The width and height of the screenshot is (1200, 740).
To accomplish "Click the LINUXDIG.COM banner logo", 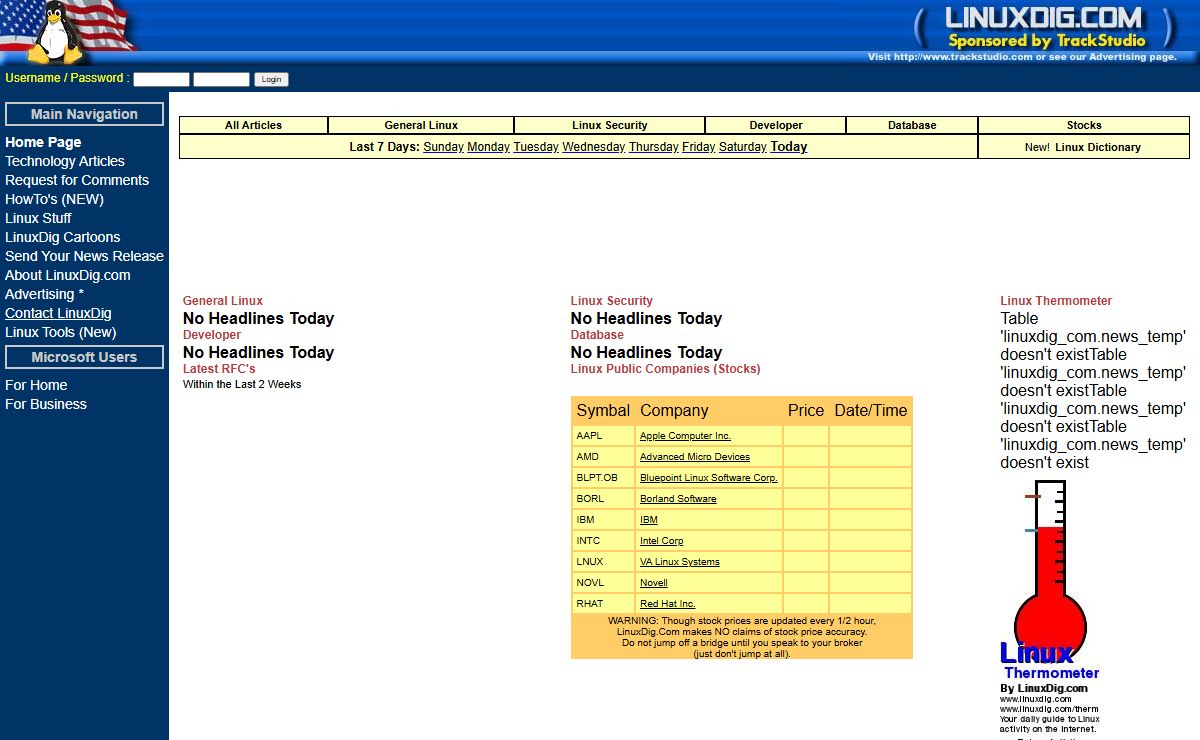I will click(x=1043, y=18).
